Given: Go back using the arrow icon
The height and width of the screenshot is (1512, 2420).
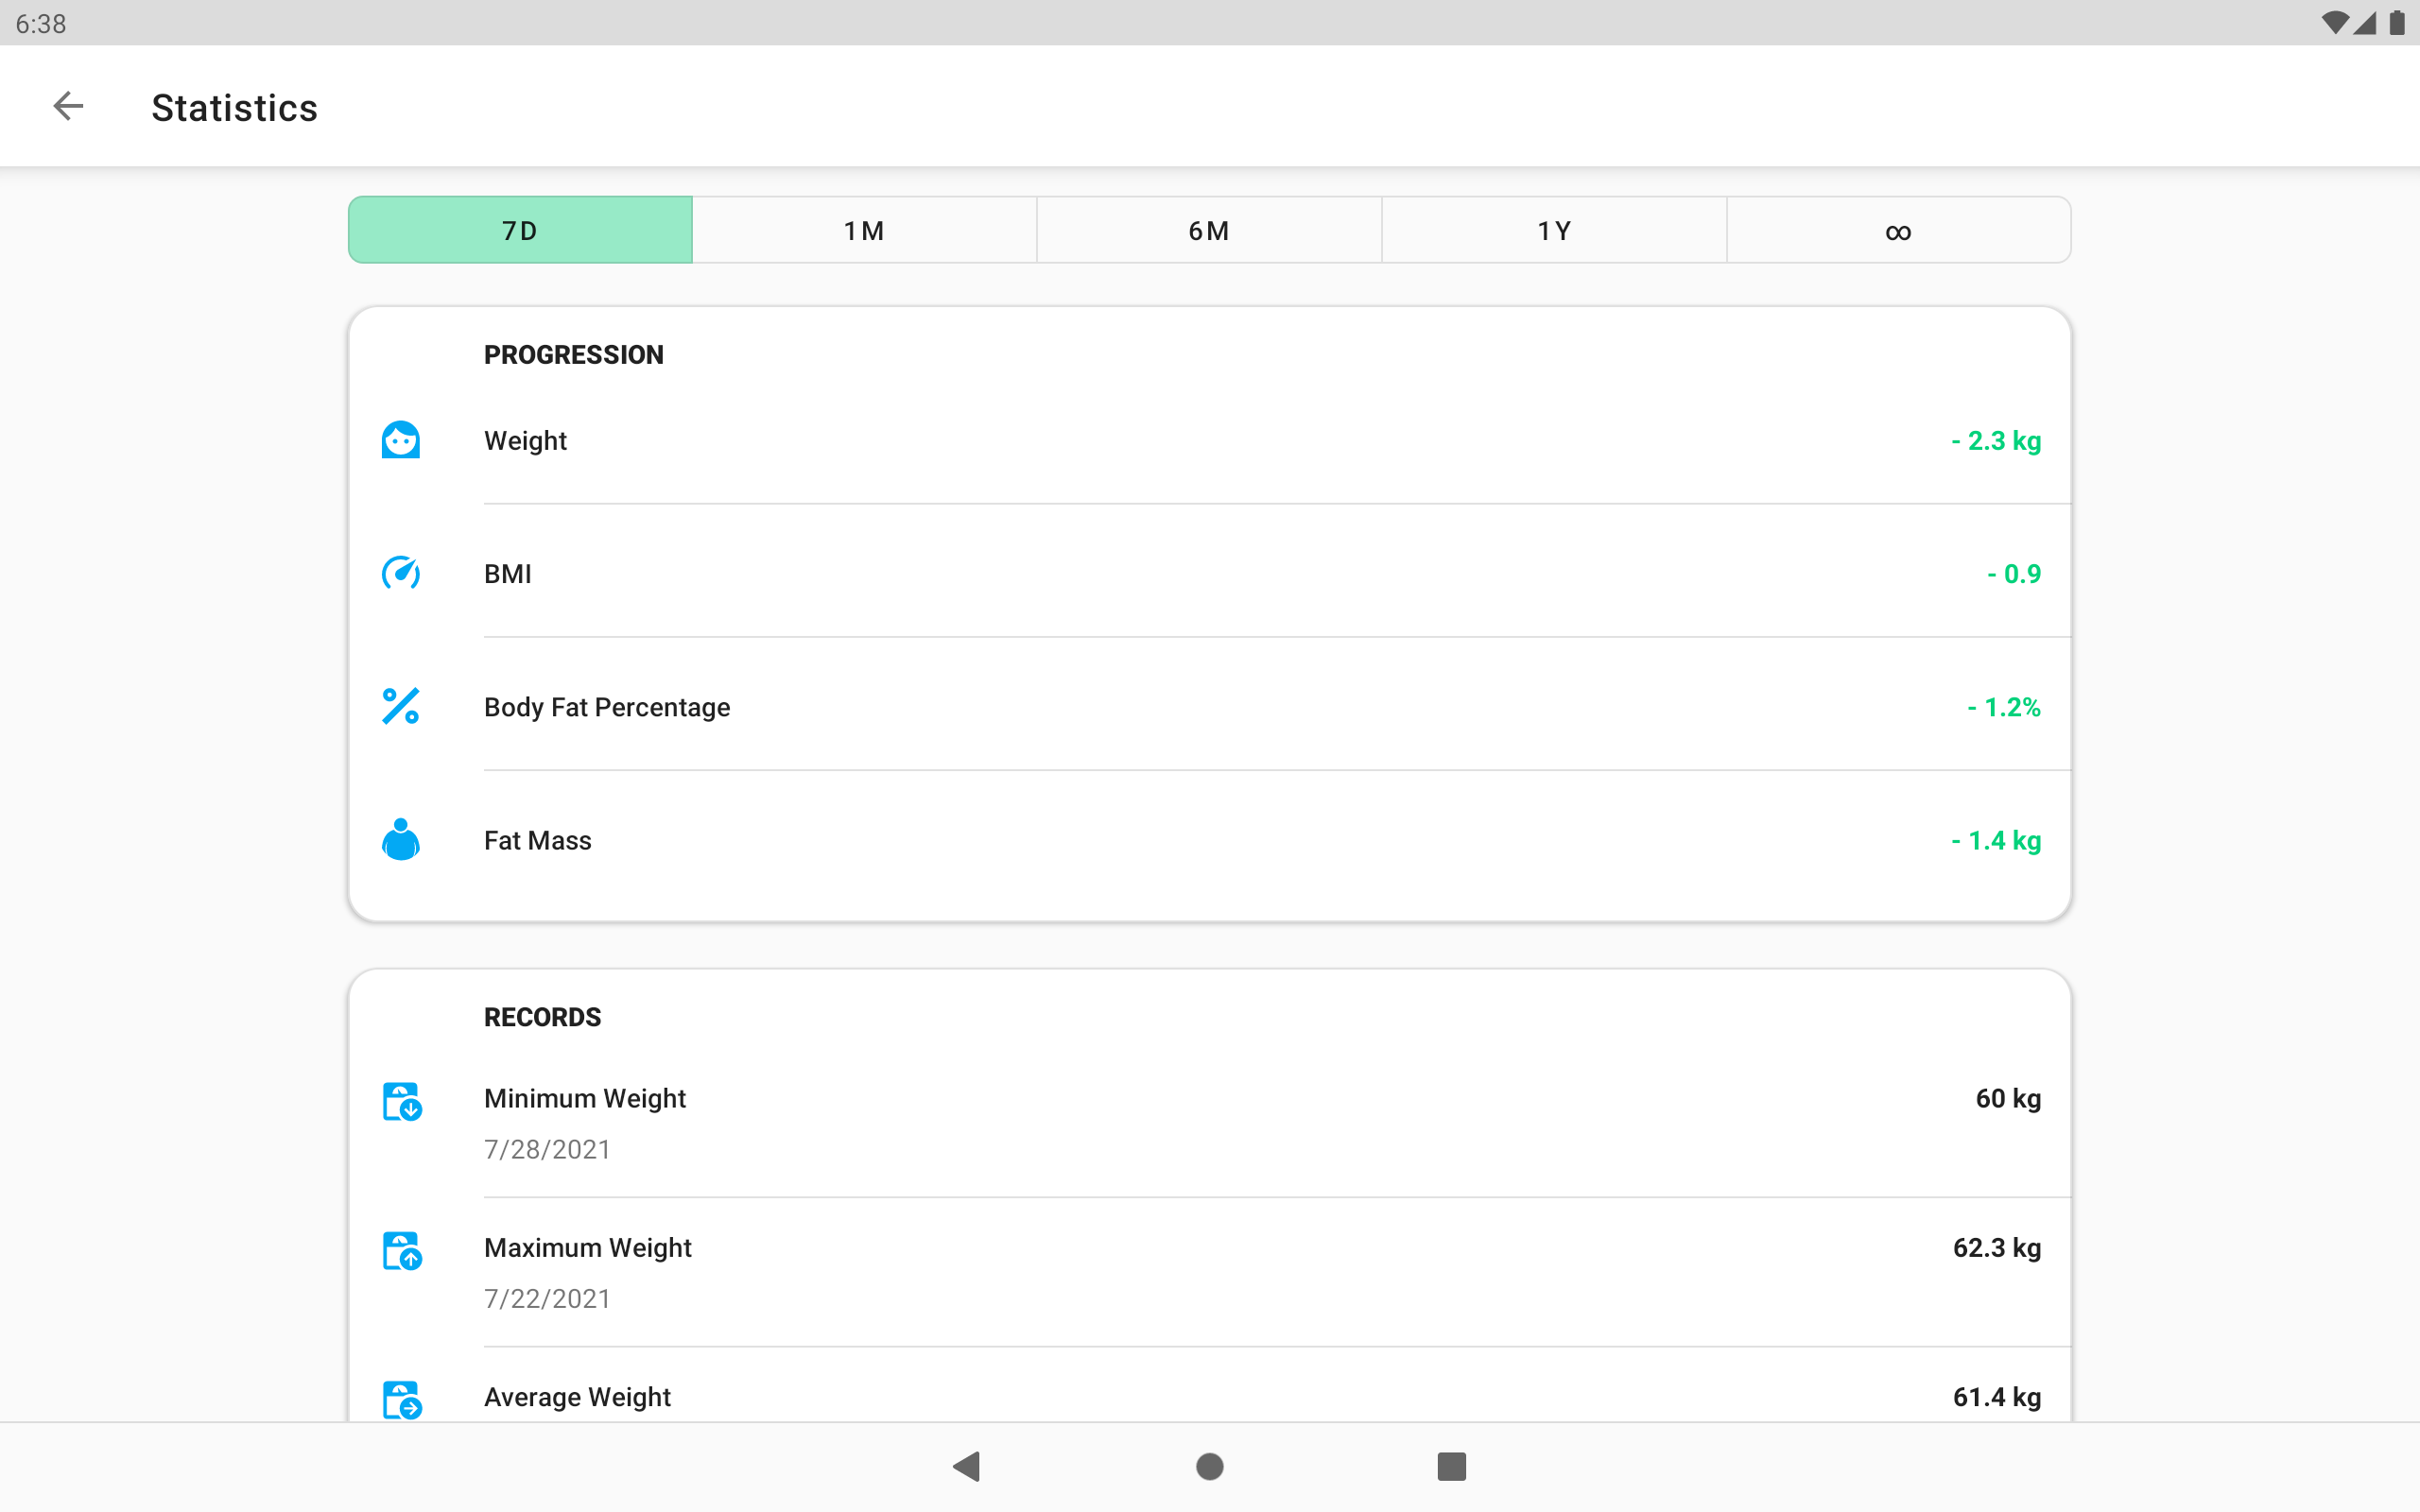Looking at the screenshot, I should click(x=68, y=106).
